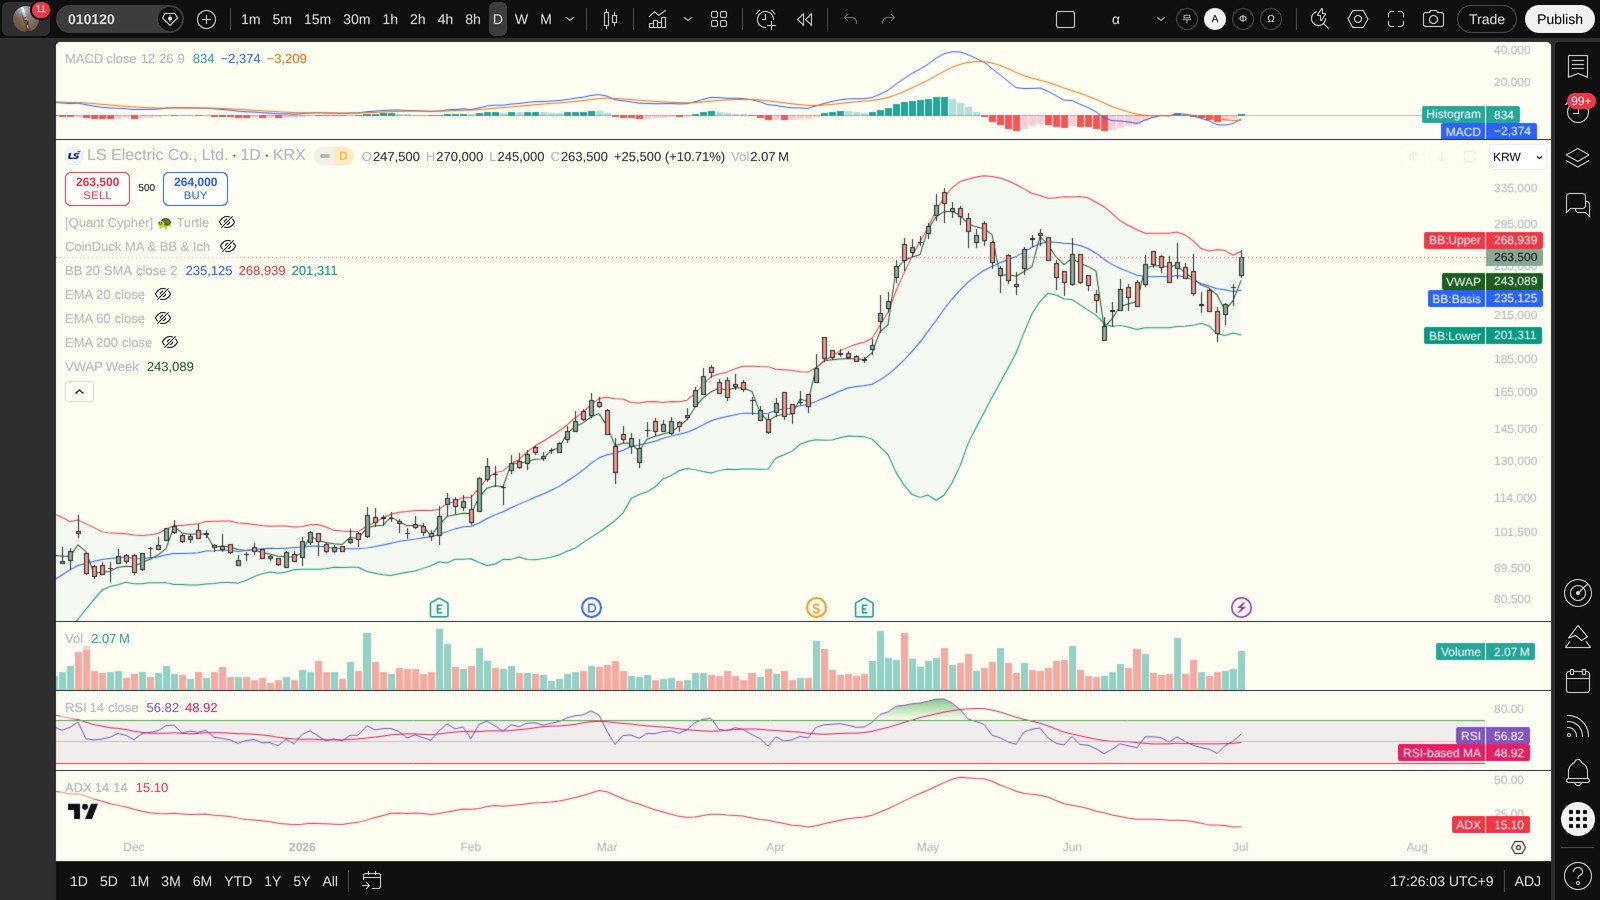
Task: Click the Publish button
Action: coord(1559,19)
